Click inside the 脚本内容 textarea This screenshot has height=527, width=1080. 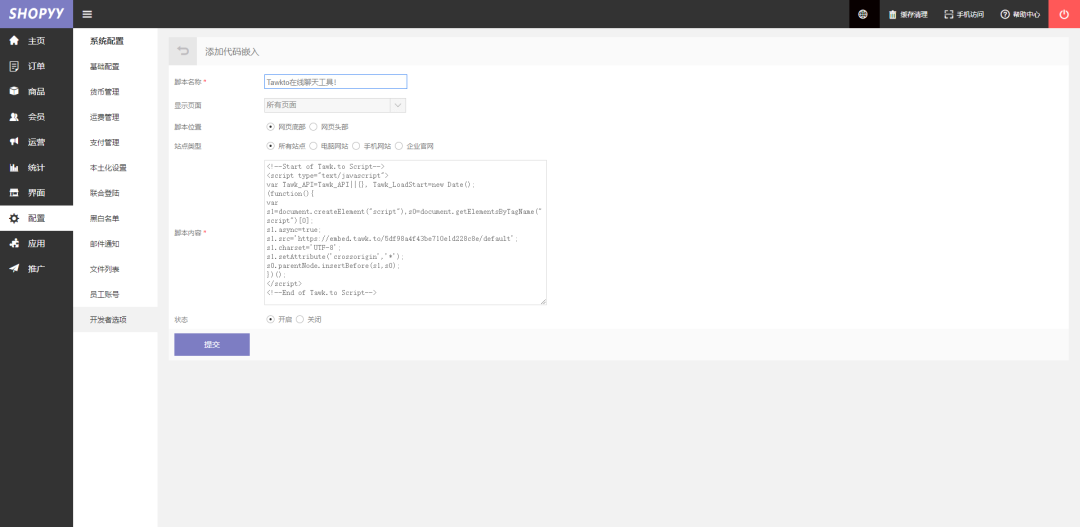[x=405, y=232]
